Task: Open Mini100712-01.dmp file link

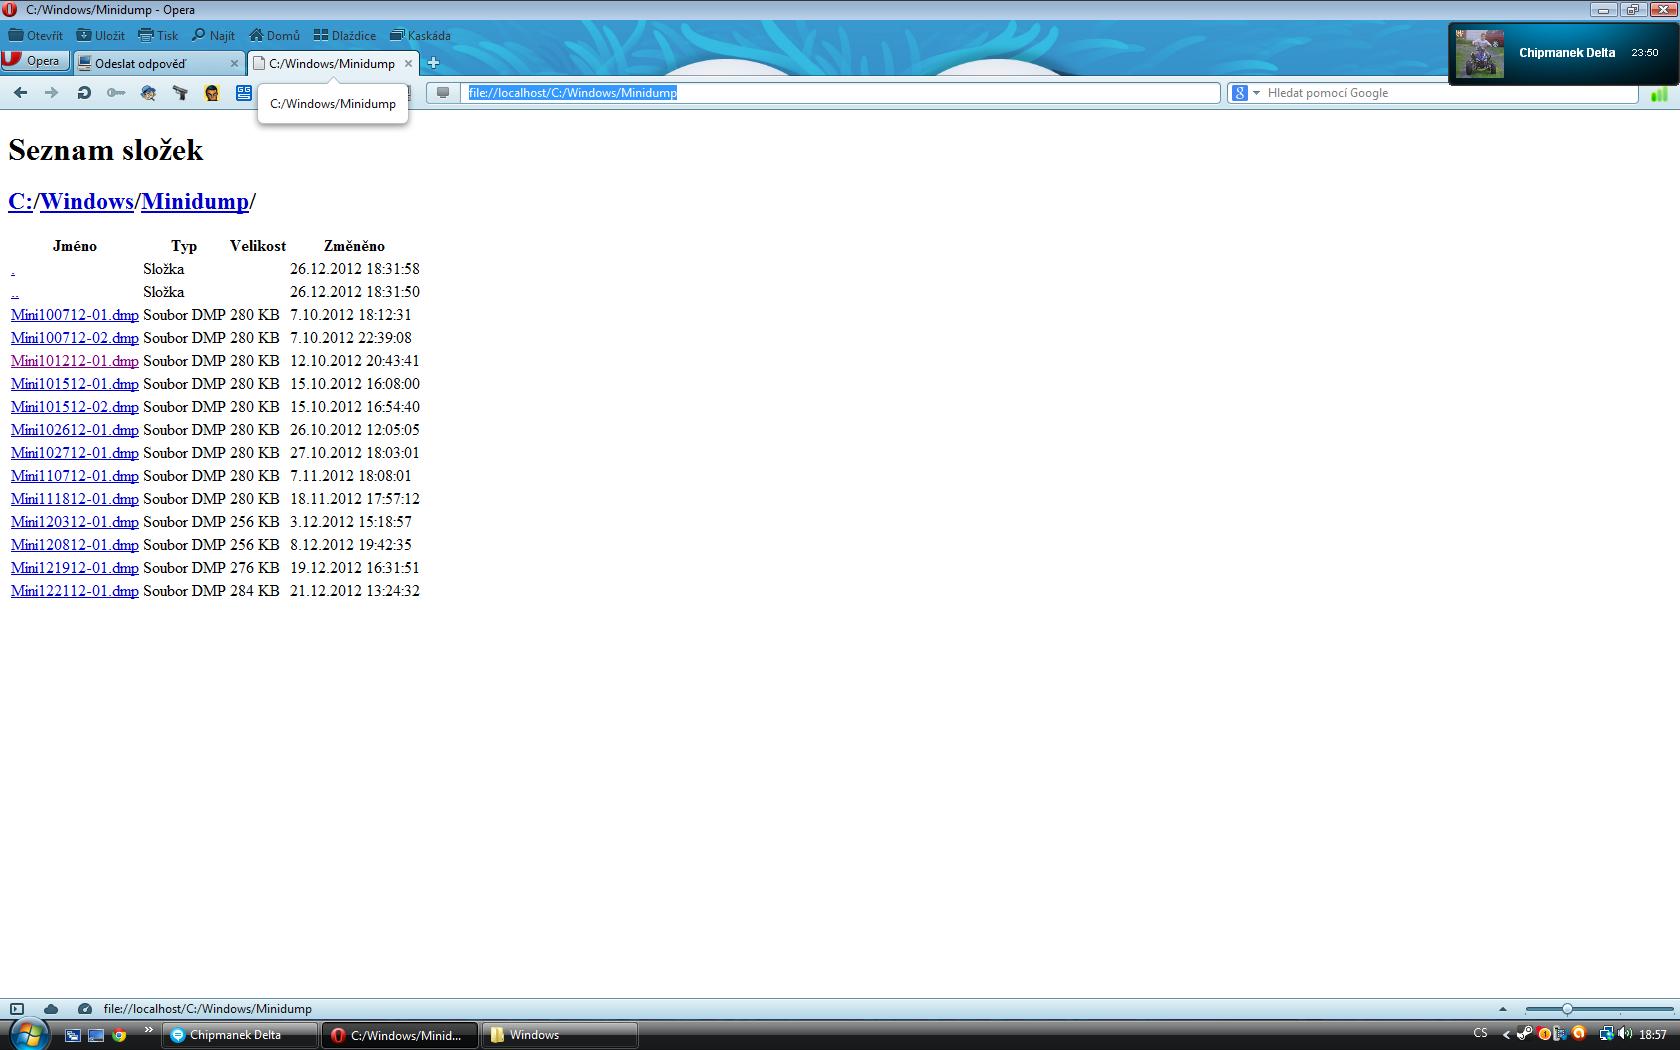Action: click(75, 315)
